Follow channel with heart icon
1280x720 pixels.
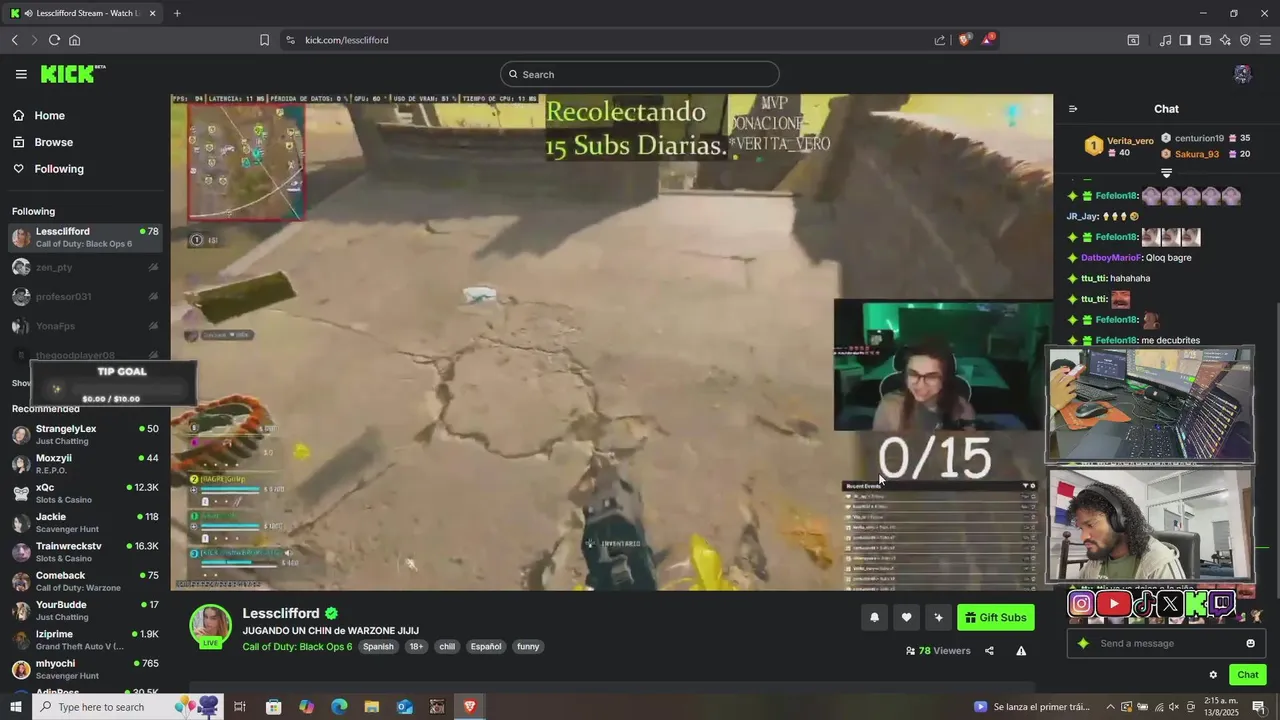(906, 618)
